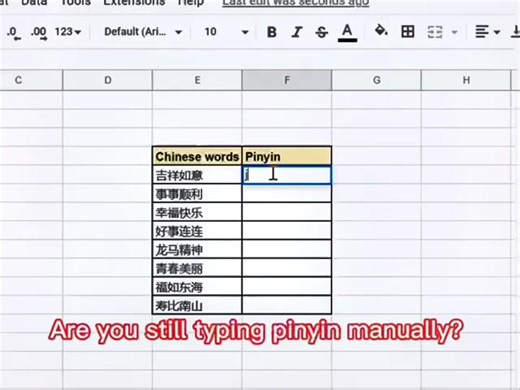Select column D header
This screenshot has height=390, width=520.
click(x=108, y=80)
